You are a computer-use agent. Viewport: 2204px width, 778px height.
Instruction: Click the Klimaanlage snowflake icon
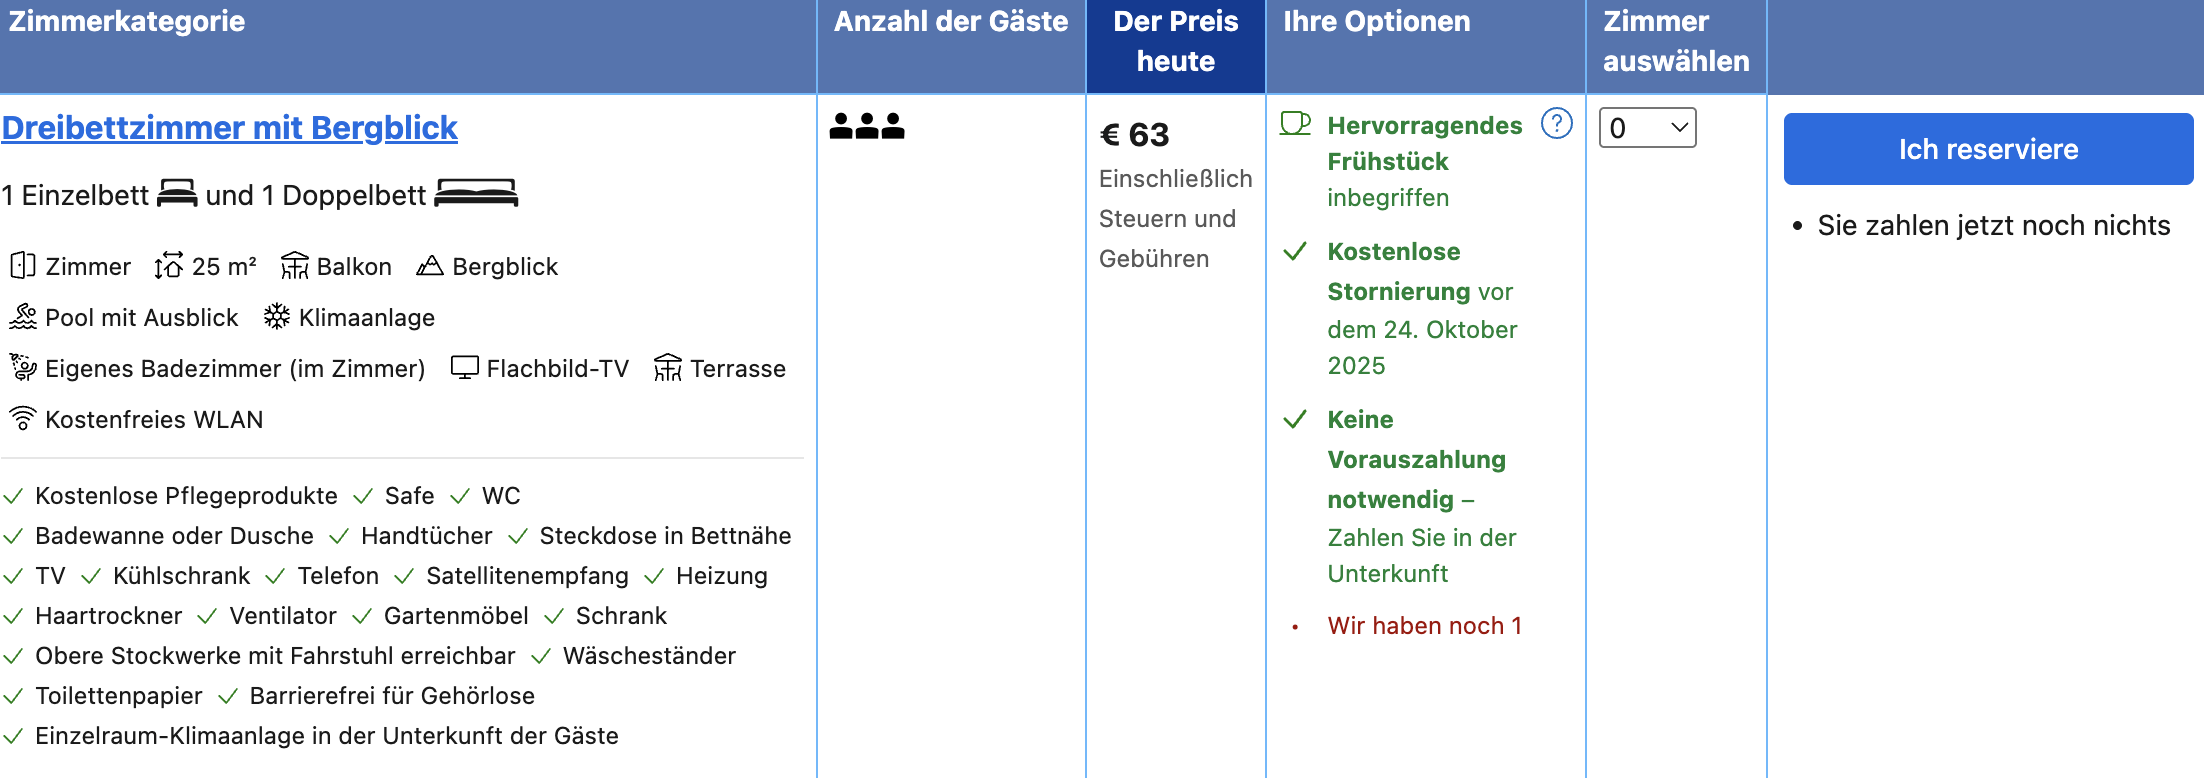[x=277, y=317]
